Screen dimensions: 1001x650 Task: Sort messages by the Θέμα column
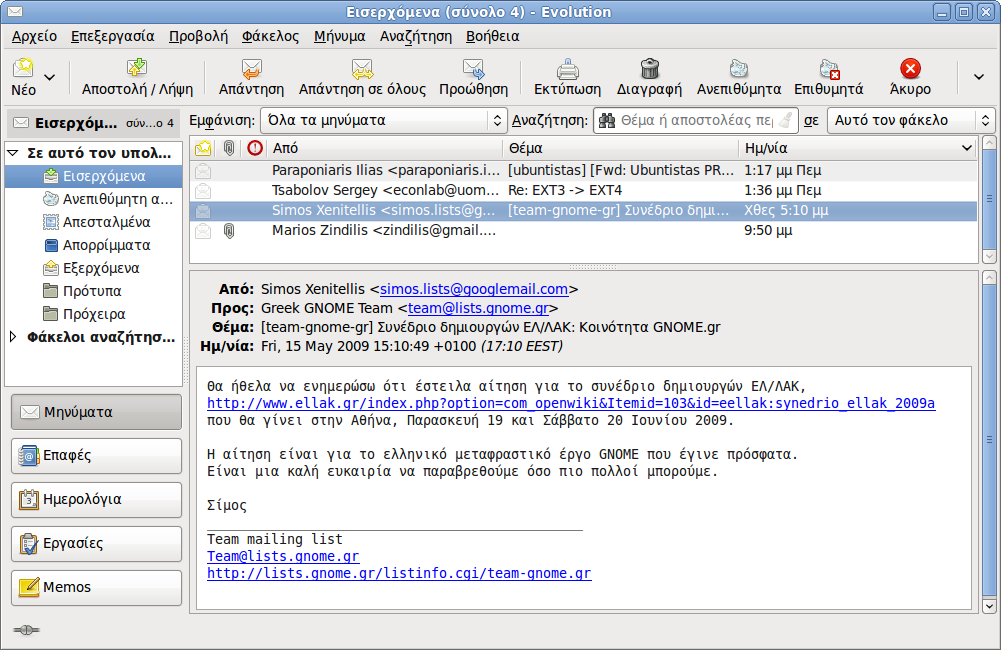pyautogui.click(x=621, y=148)
